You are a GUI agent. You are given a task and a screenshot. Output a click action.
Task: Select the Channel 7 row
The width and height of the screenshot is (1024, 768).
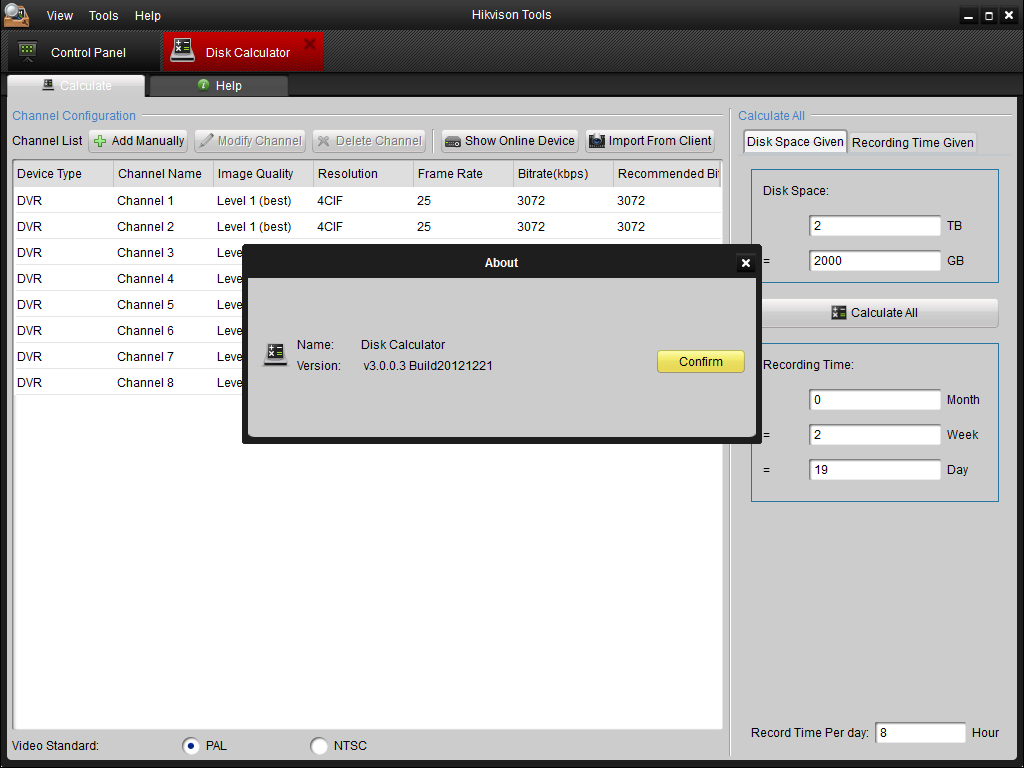pyautogui.click(x=128, y=357)
